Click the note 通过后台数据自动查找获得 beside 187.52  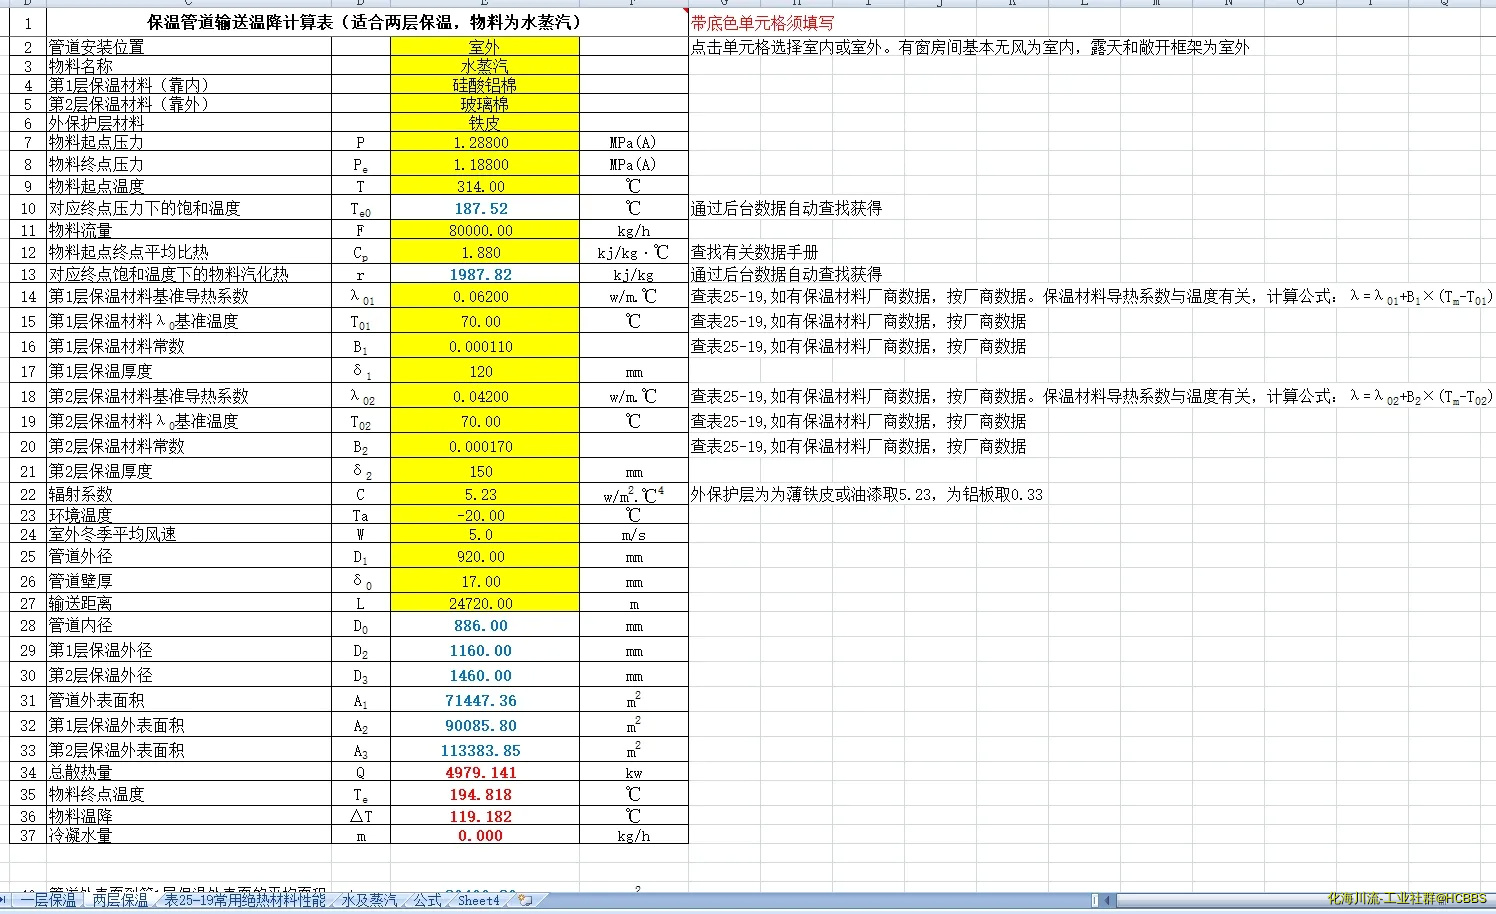coord(786,208)
